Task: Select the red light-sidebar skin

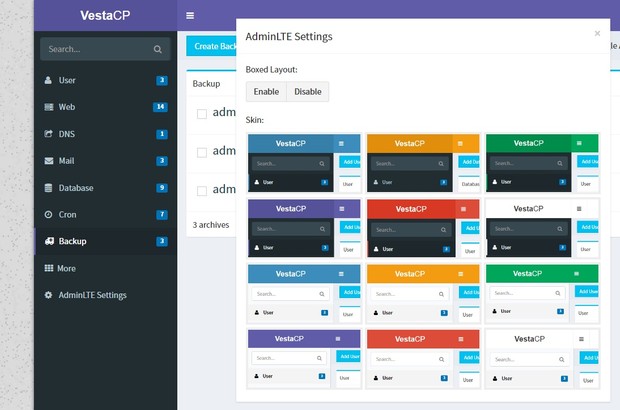Action: pyautogui.click(x=423, y=359)
